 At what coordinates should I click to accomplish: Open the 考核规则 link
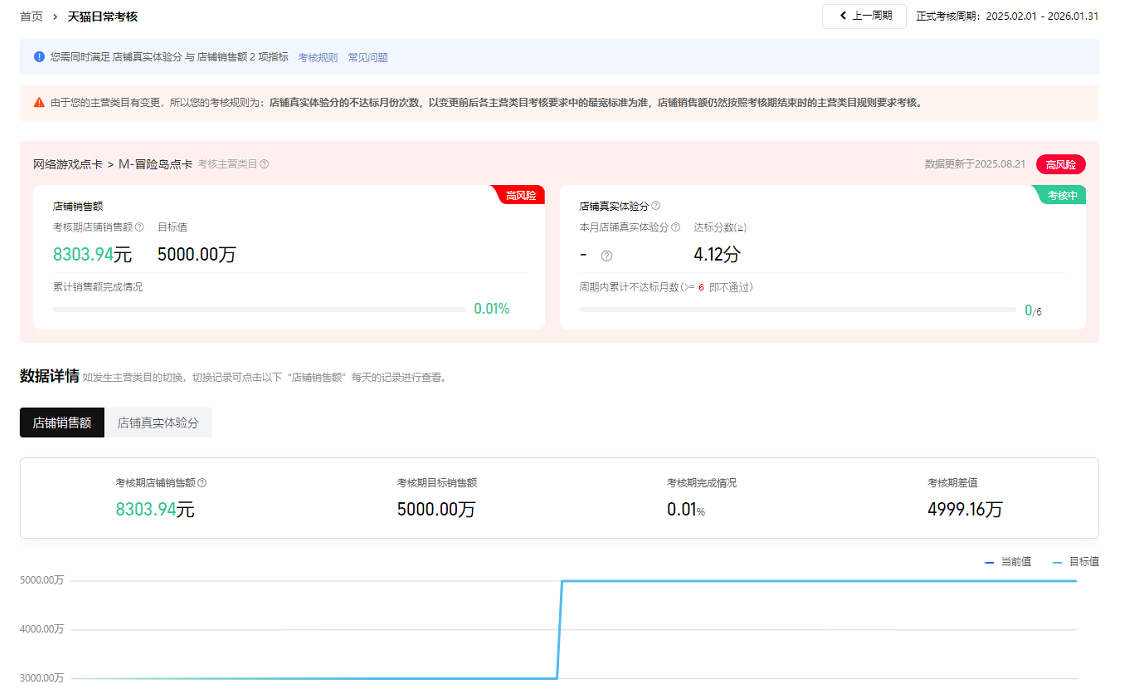pos(318,58)
